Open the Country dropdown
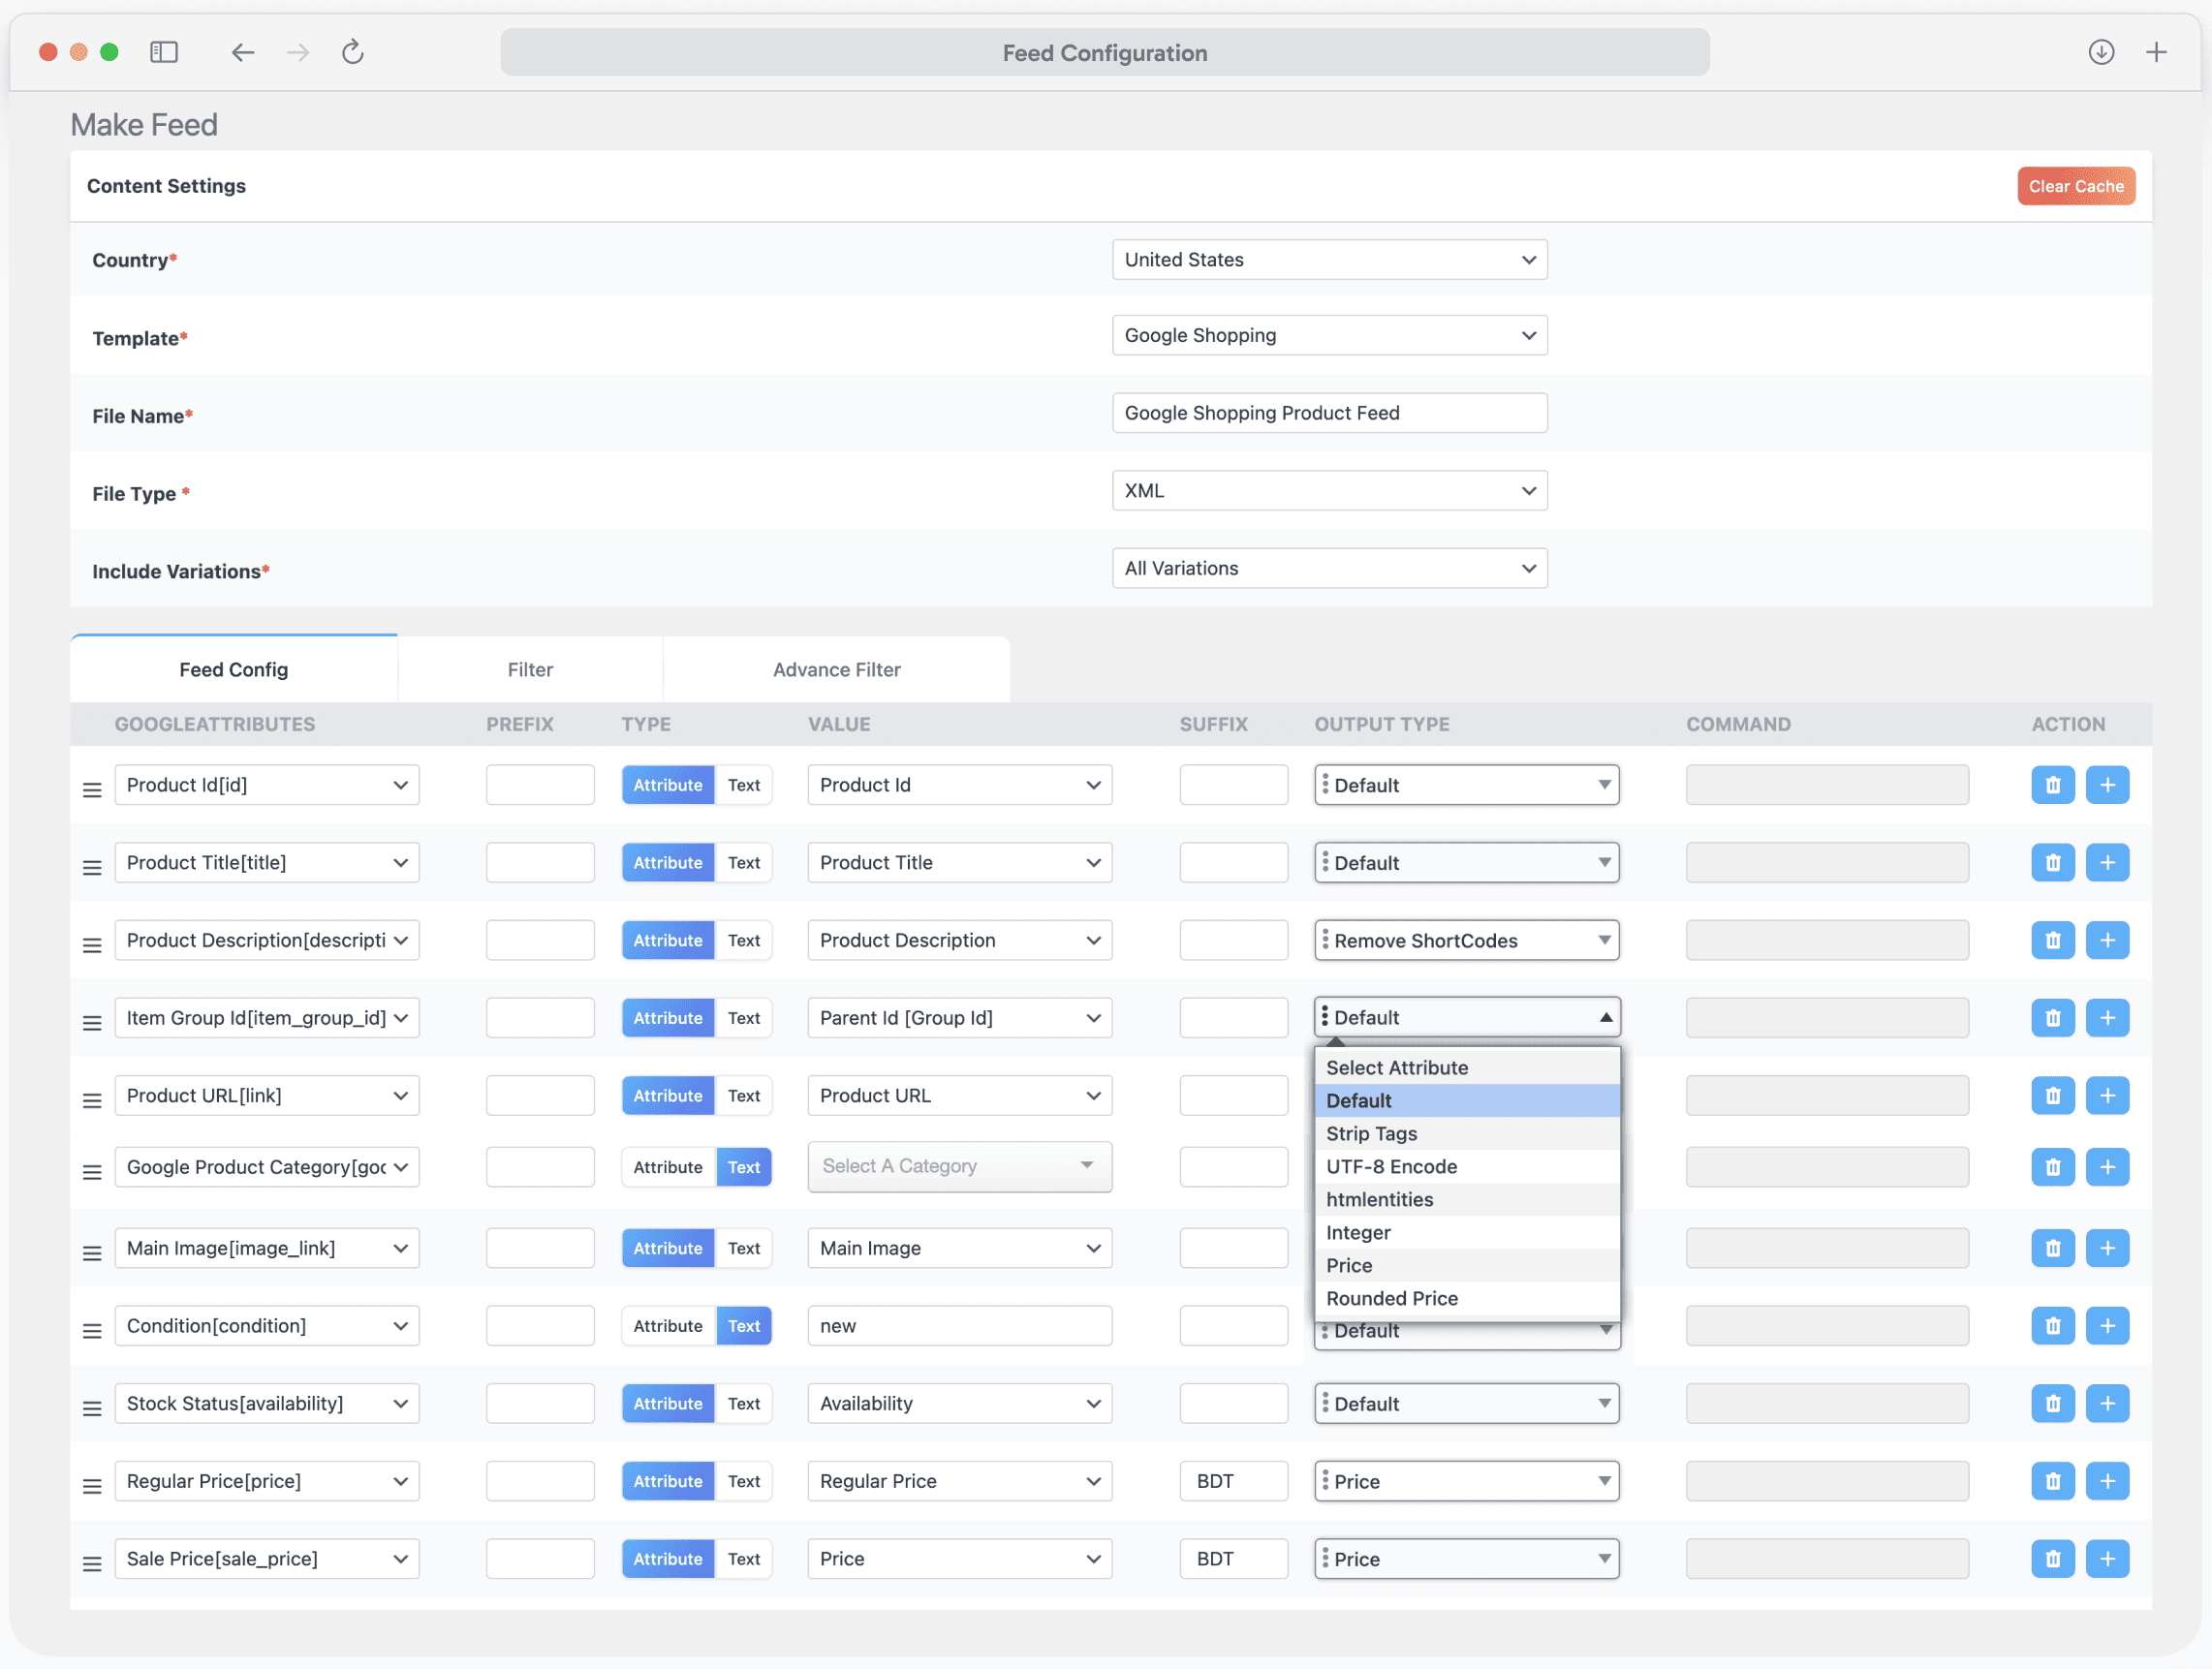This screenshot has height=1669, width=2212. click(x=1329, y=259)
